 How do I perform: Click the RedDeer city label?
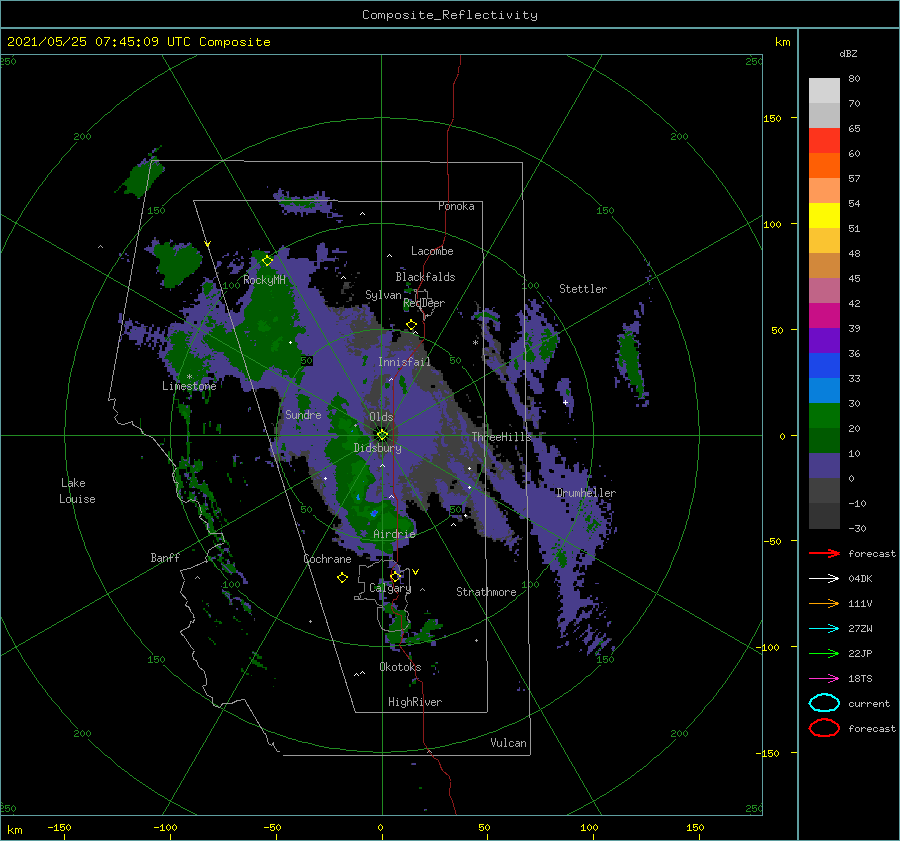424,303
